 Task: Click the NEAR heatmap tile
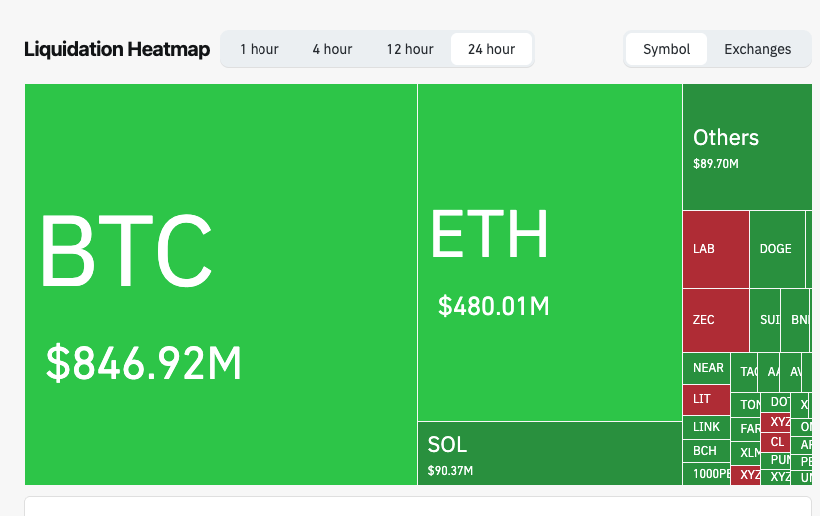click(706, 369)
